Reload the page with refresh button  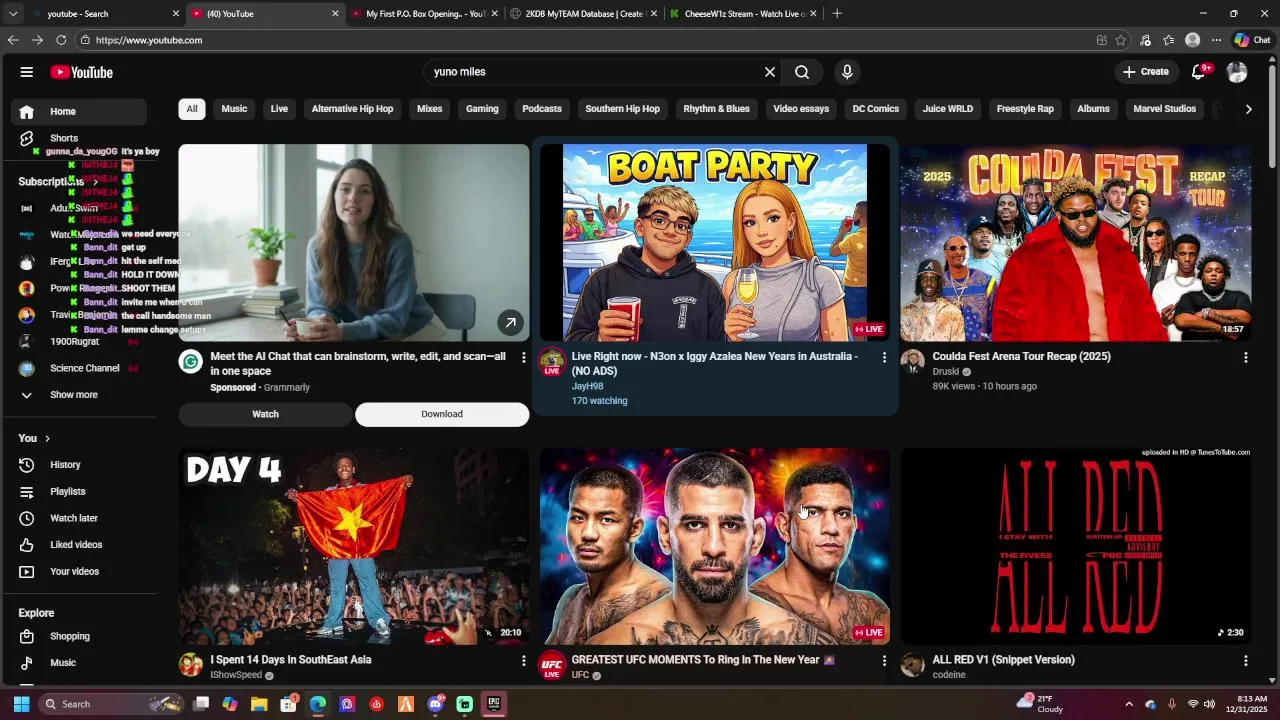pos(61,40)
